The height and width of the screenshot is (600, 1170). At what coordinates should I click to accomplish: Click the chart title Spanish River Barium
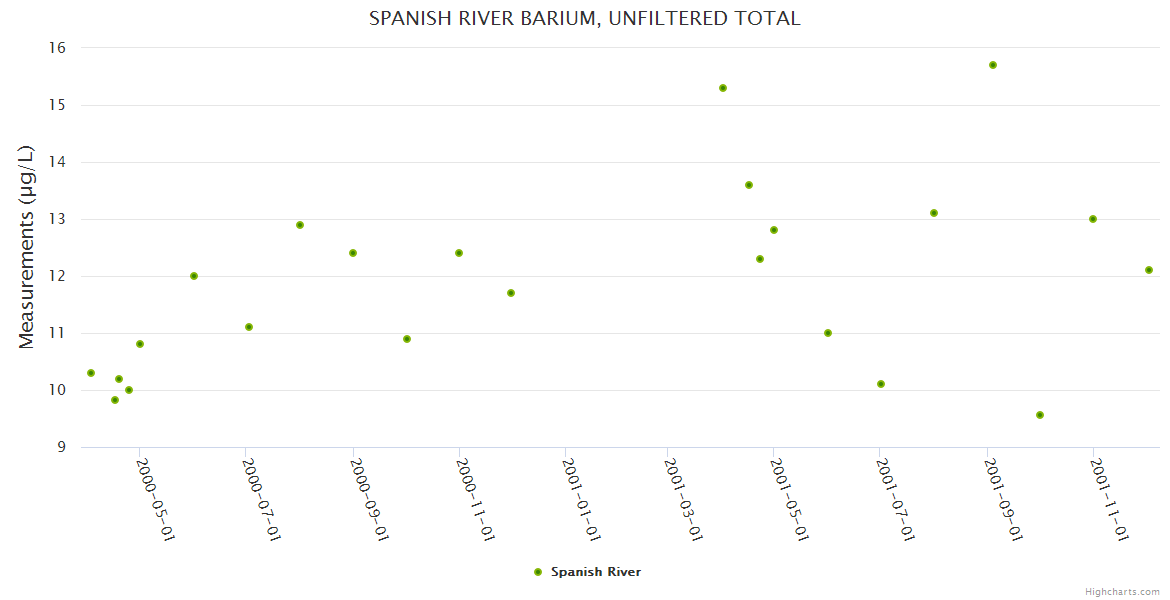click(x=584, y=18)
